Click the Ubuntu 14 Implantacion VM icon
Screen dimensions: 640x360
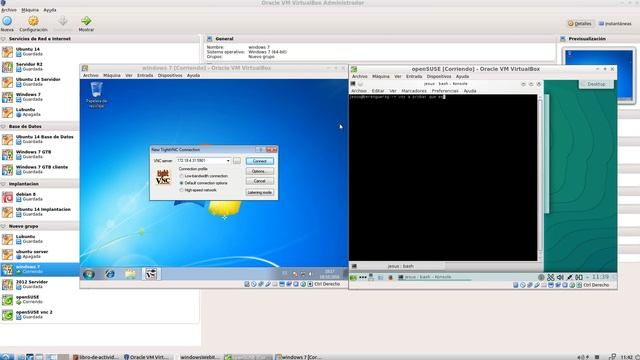[7, 212]
